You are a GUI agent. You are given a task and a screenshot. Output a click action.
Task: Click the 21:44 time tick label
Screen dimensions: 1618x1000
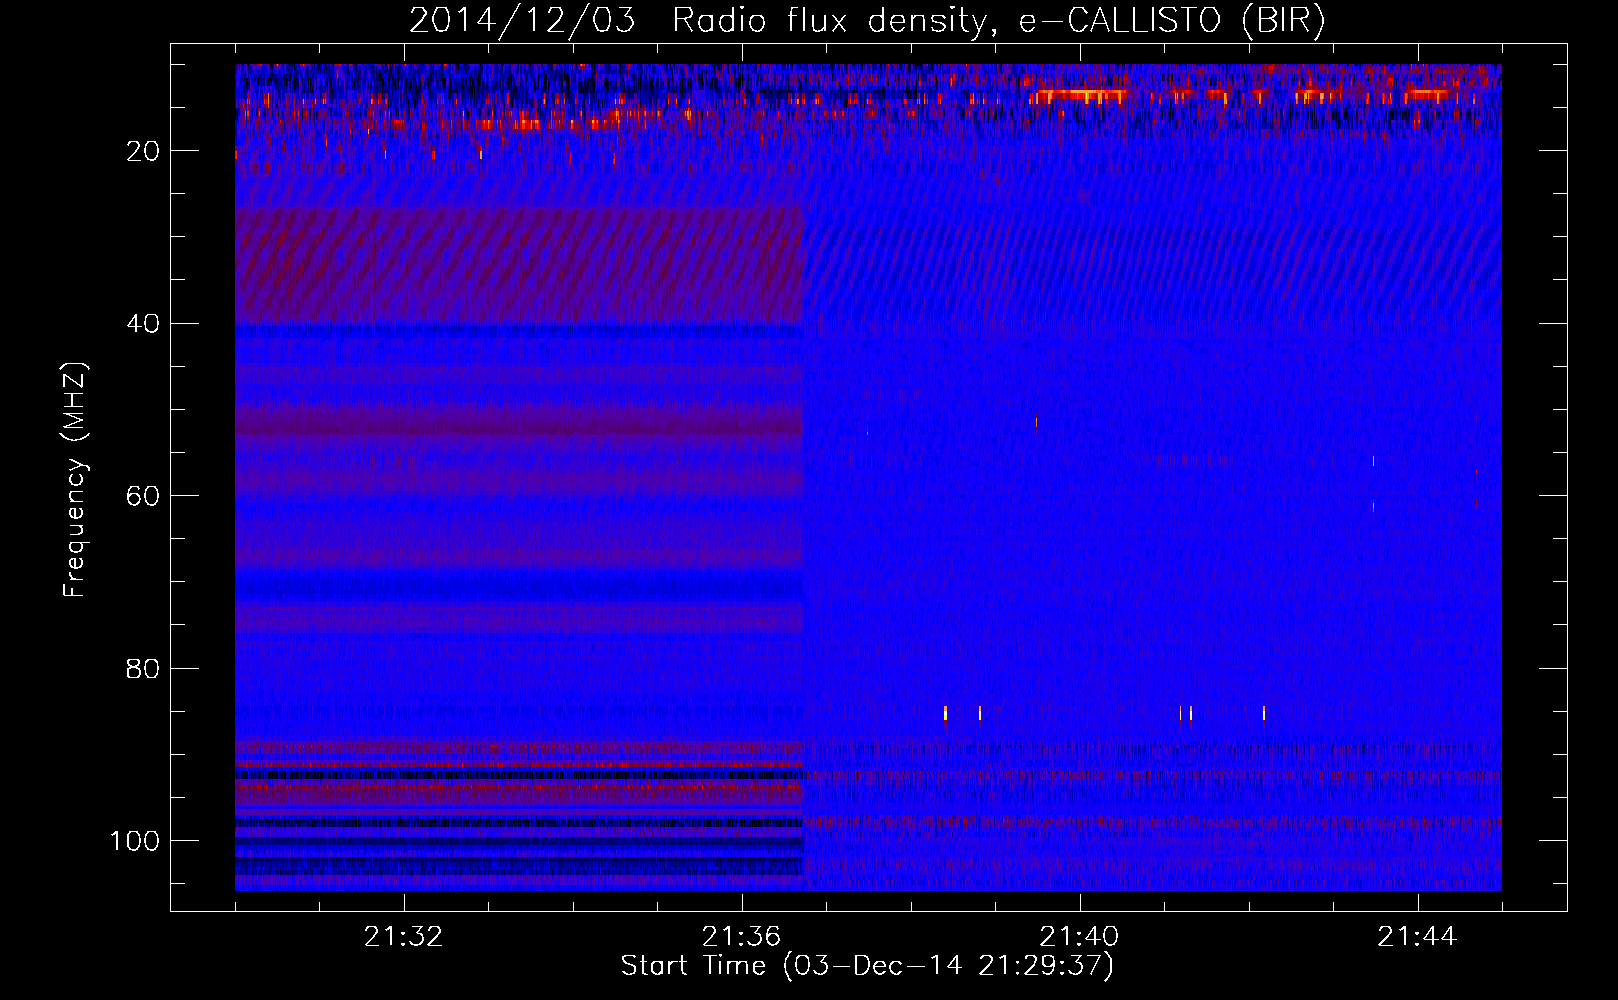point(1417,937)
